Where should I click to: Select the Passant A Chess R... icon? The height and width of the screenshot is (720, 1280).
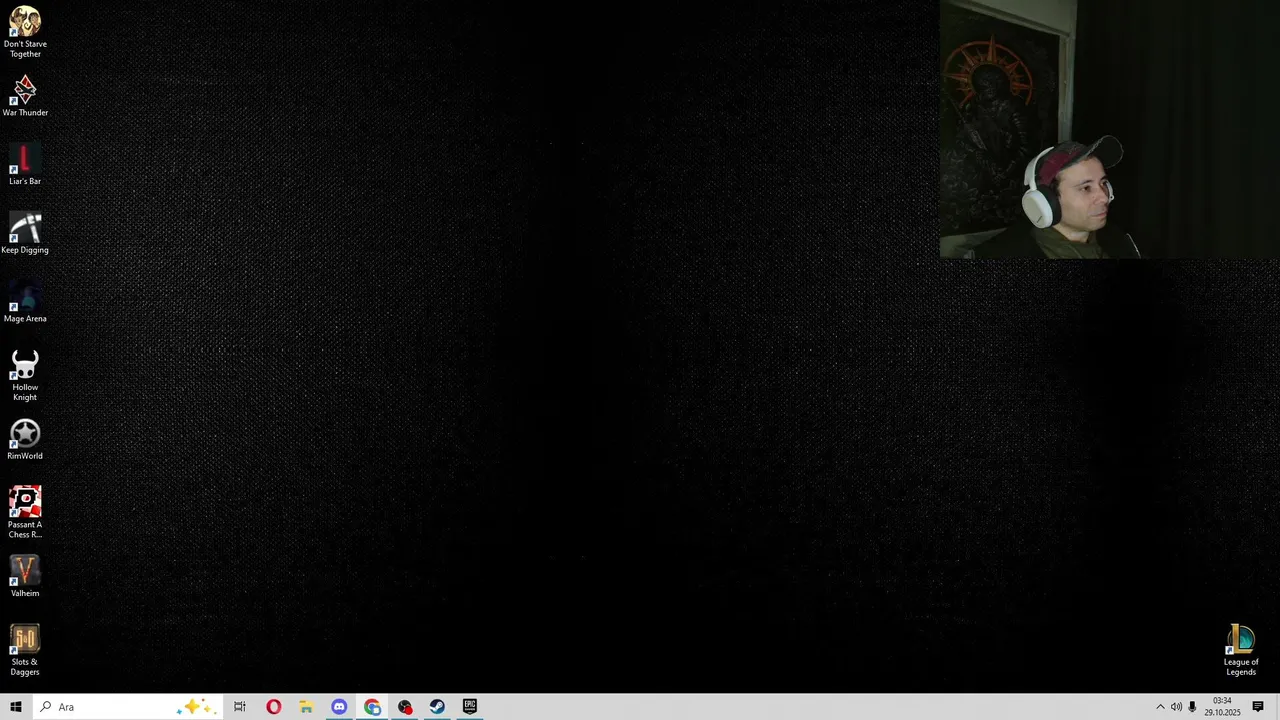coord(25,513)
